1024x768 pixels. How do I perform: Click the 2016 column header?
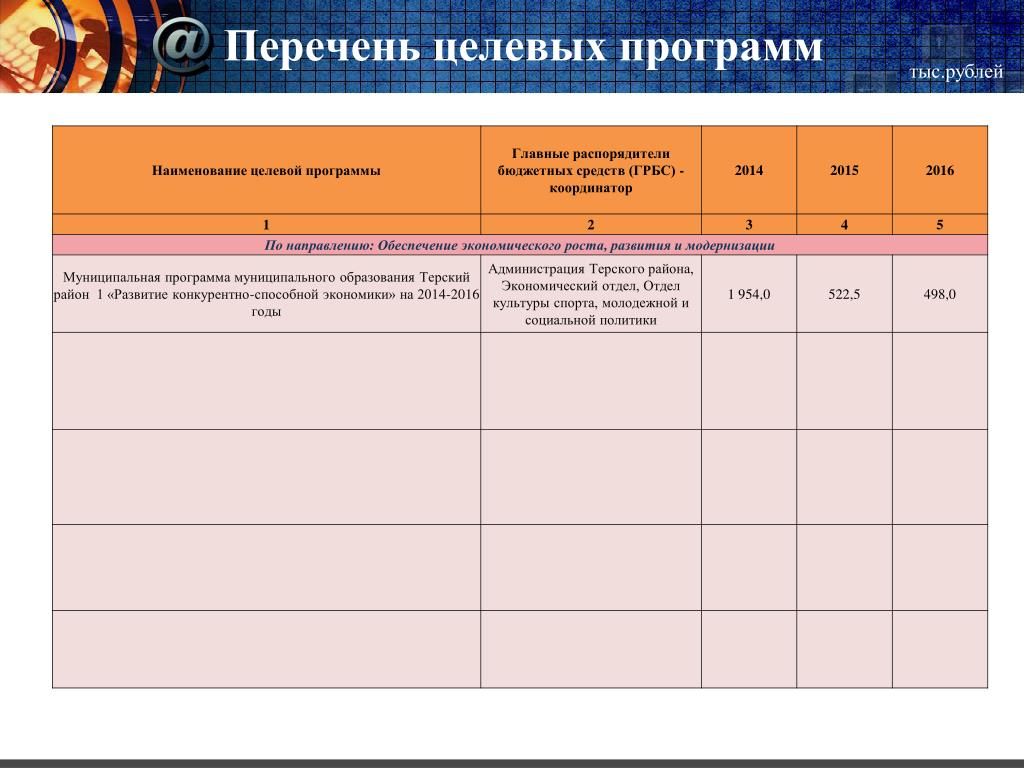[940, 170]
